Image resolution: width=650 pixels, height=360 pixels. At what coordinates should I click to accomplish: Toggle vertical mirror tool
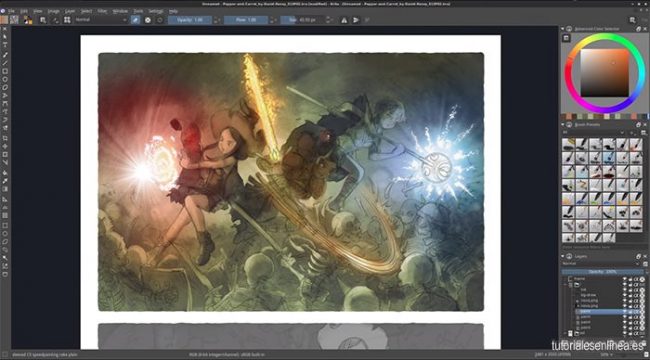[356, 20]
